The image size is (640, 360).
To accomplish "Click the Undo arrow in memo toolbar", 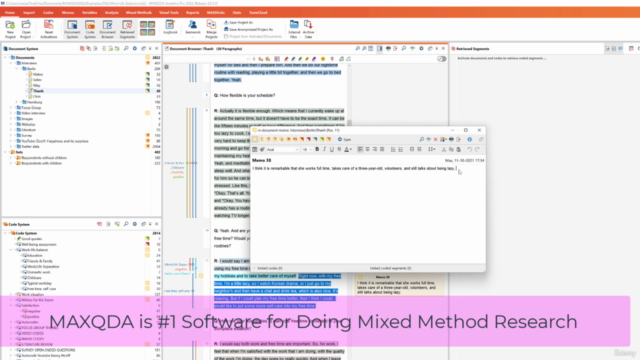I will pyautogui.click(x=469, y=149).
